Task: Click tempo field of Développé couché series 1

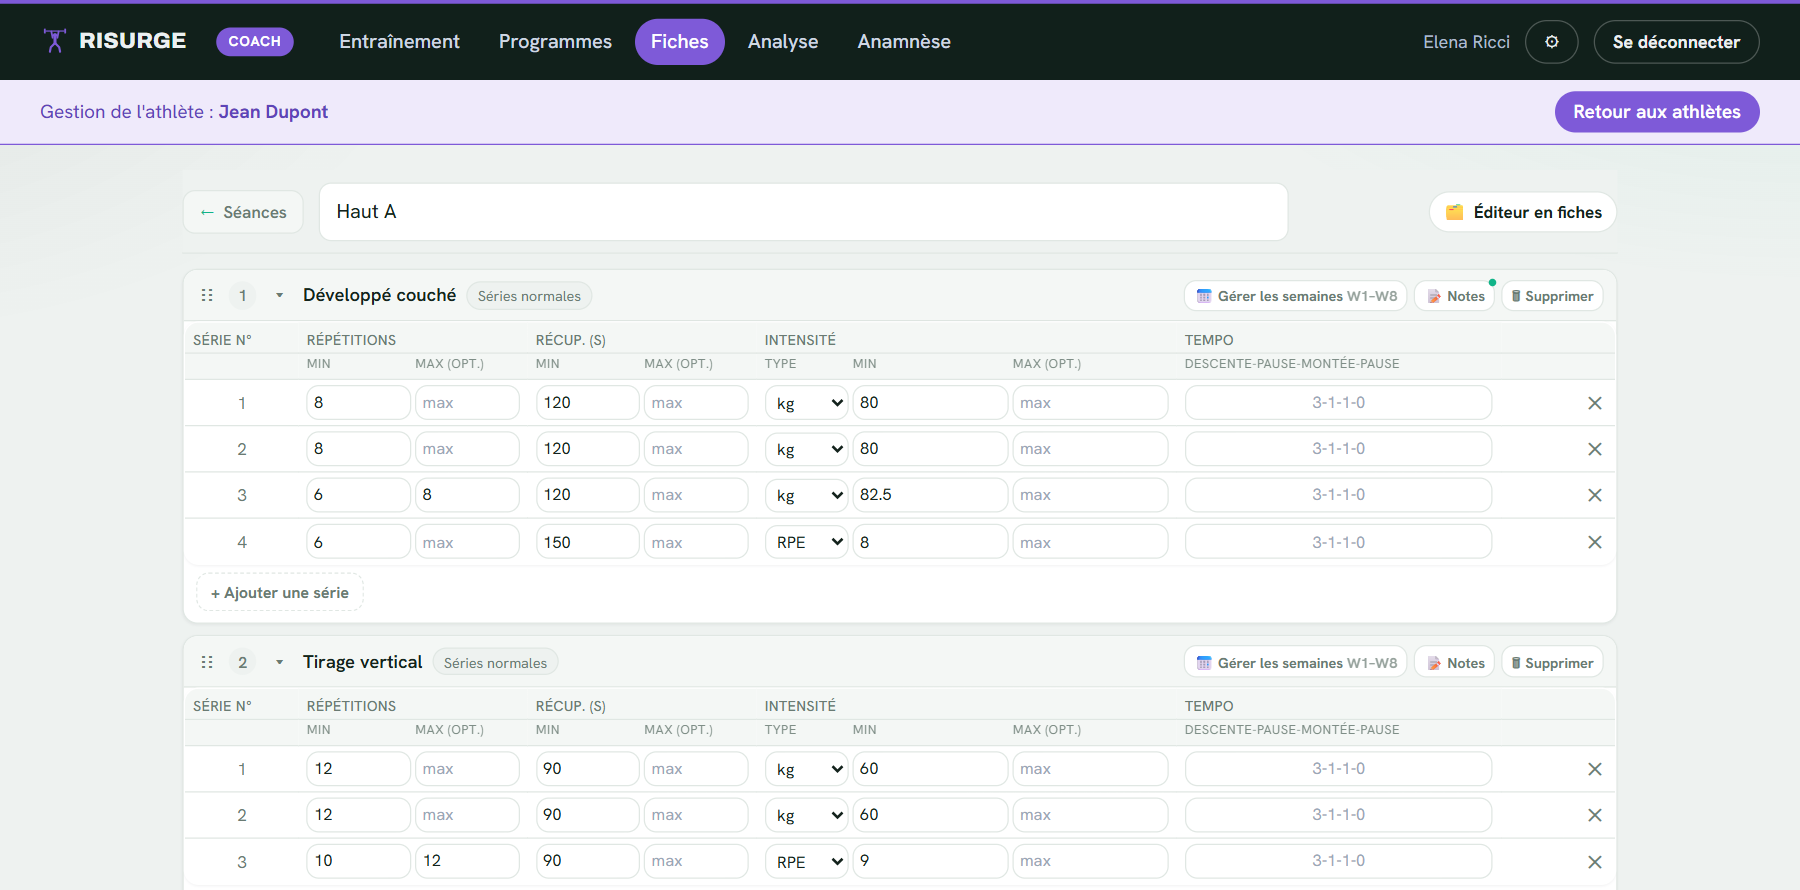Action: [1338, 403]
